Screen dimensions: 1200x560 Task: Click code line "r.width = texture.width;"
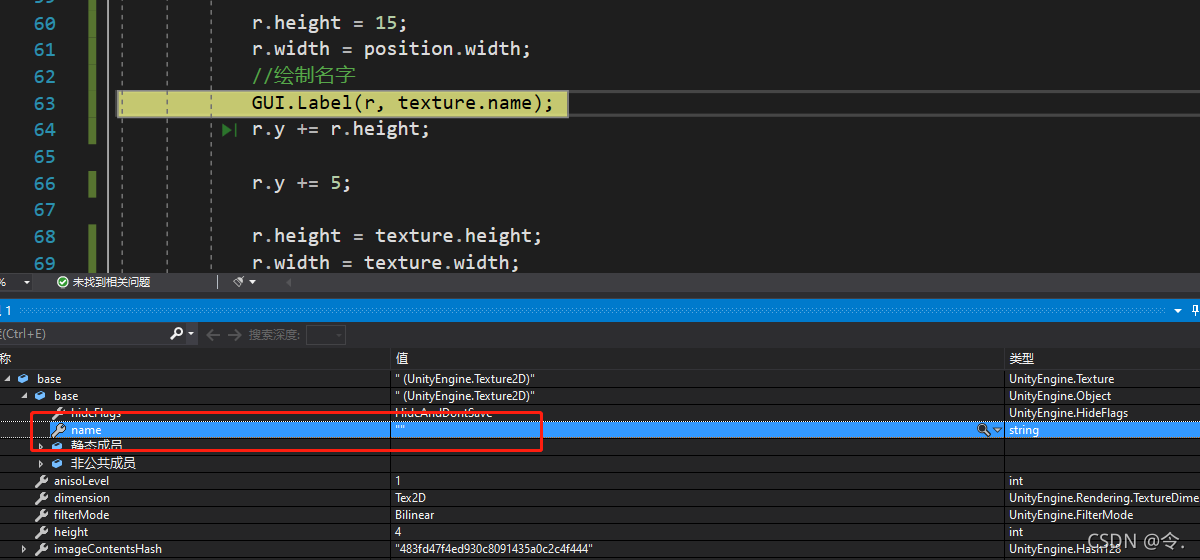tap(385, 262)
